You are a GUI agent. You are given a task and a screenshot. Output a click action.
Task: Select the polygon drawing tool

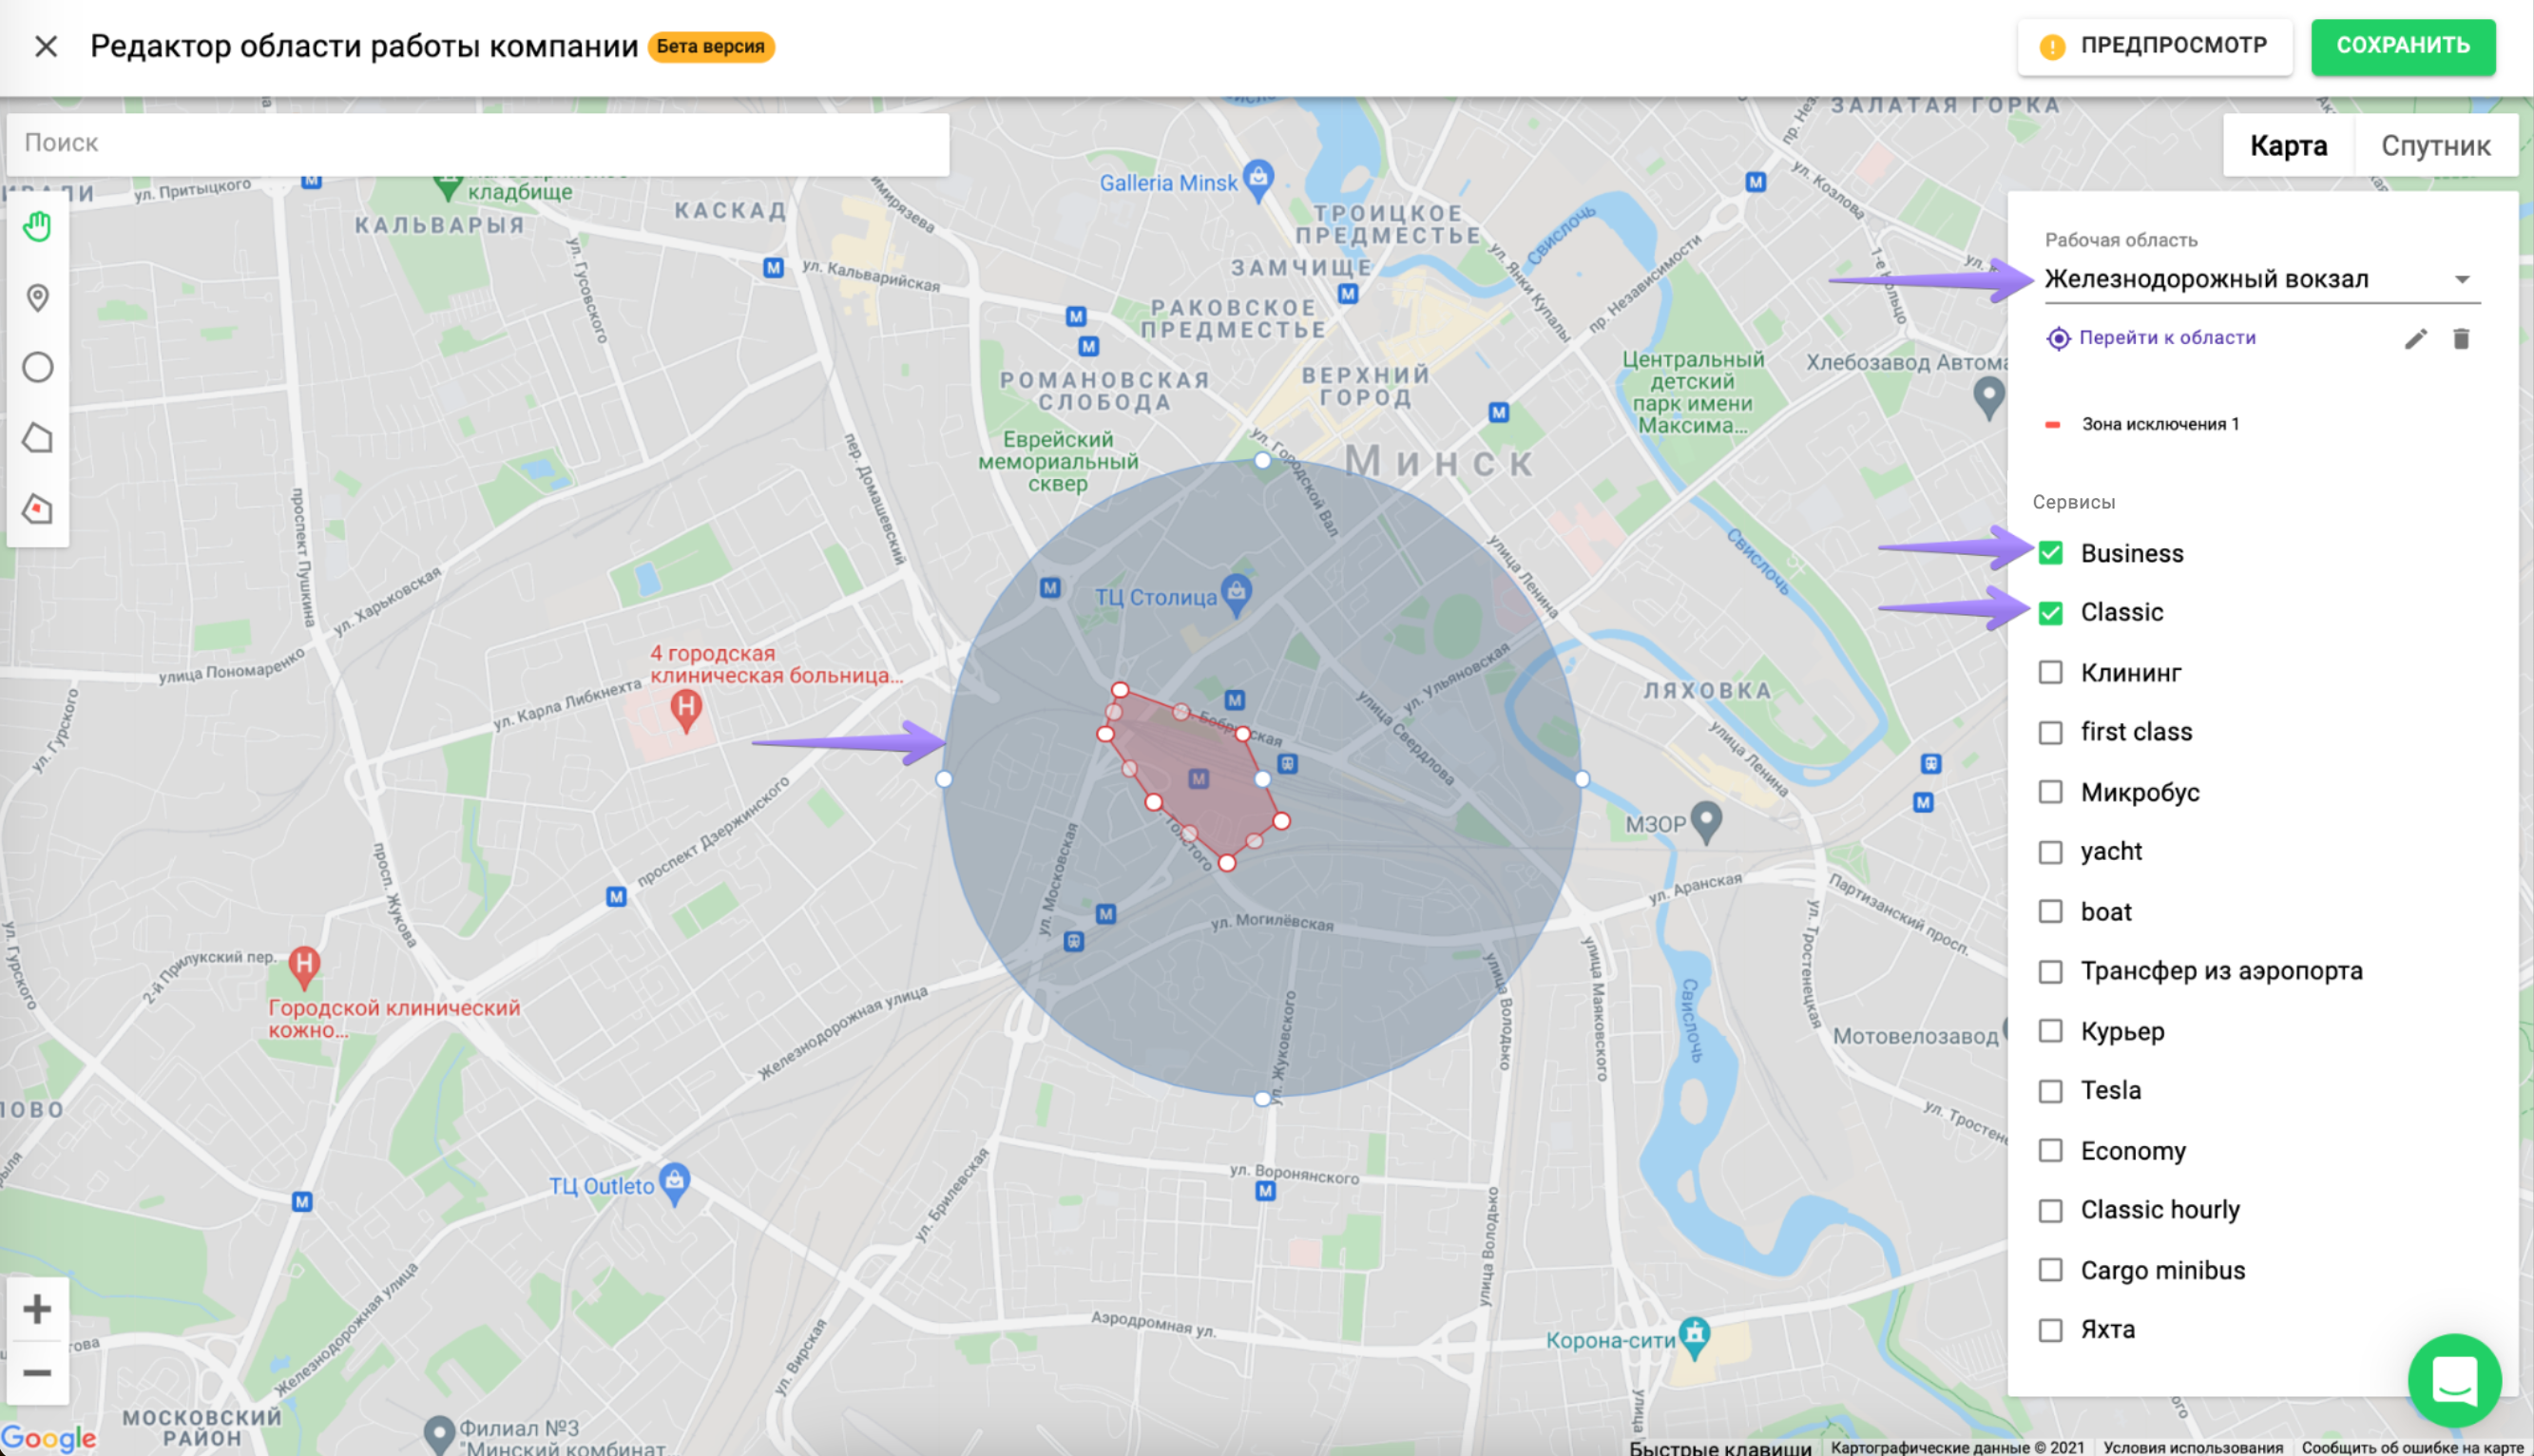click(37, 438)
